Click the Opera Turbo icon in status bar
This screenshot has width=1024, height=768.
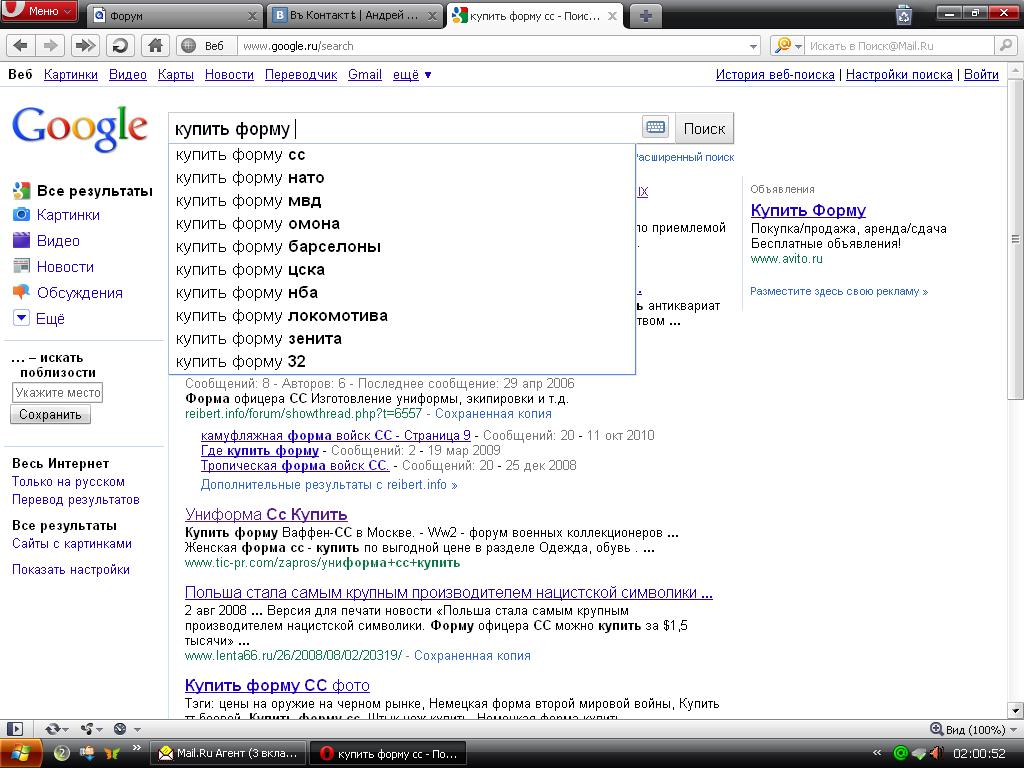tap(120, 729)
